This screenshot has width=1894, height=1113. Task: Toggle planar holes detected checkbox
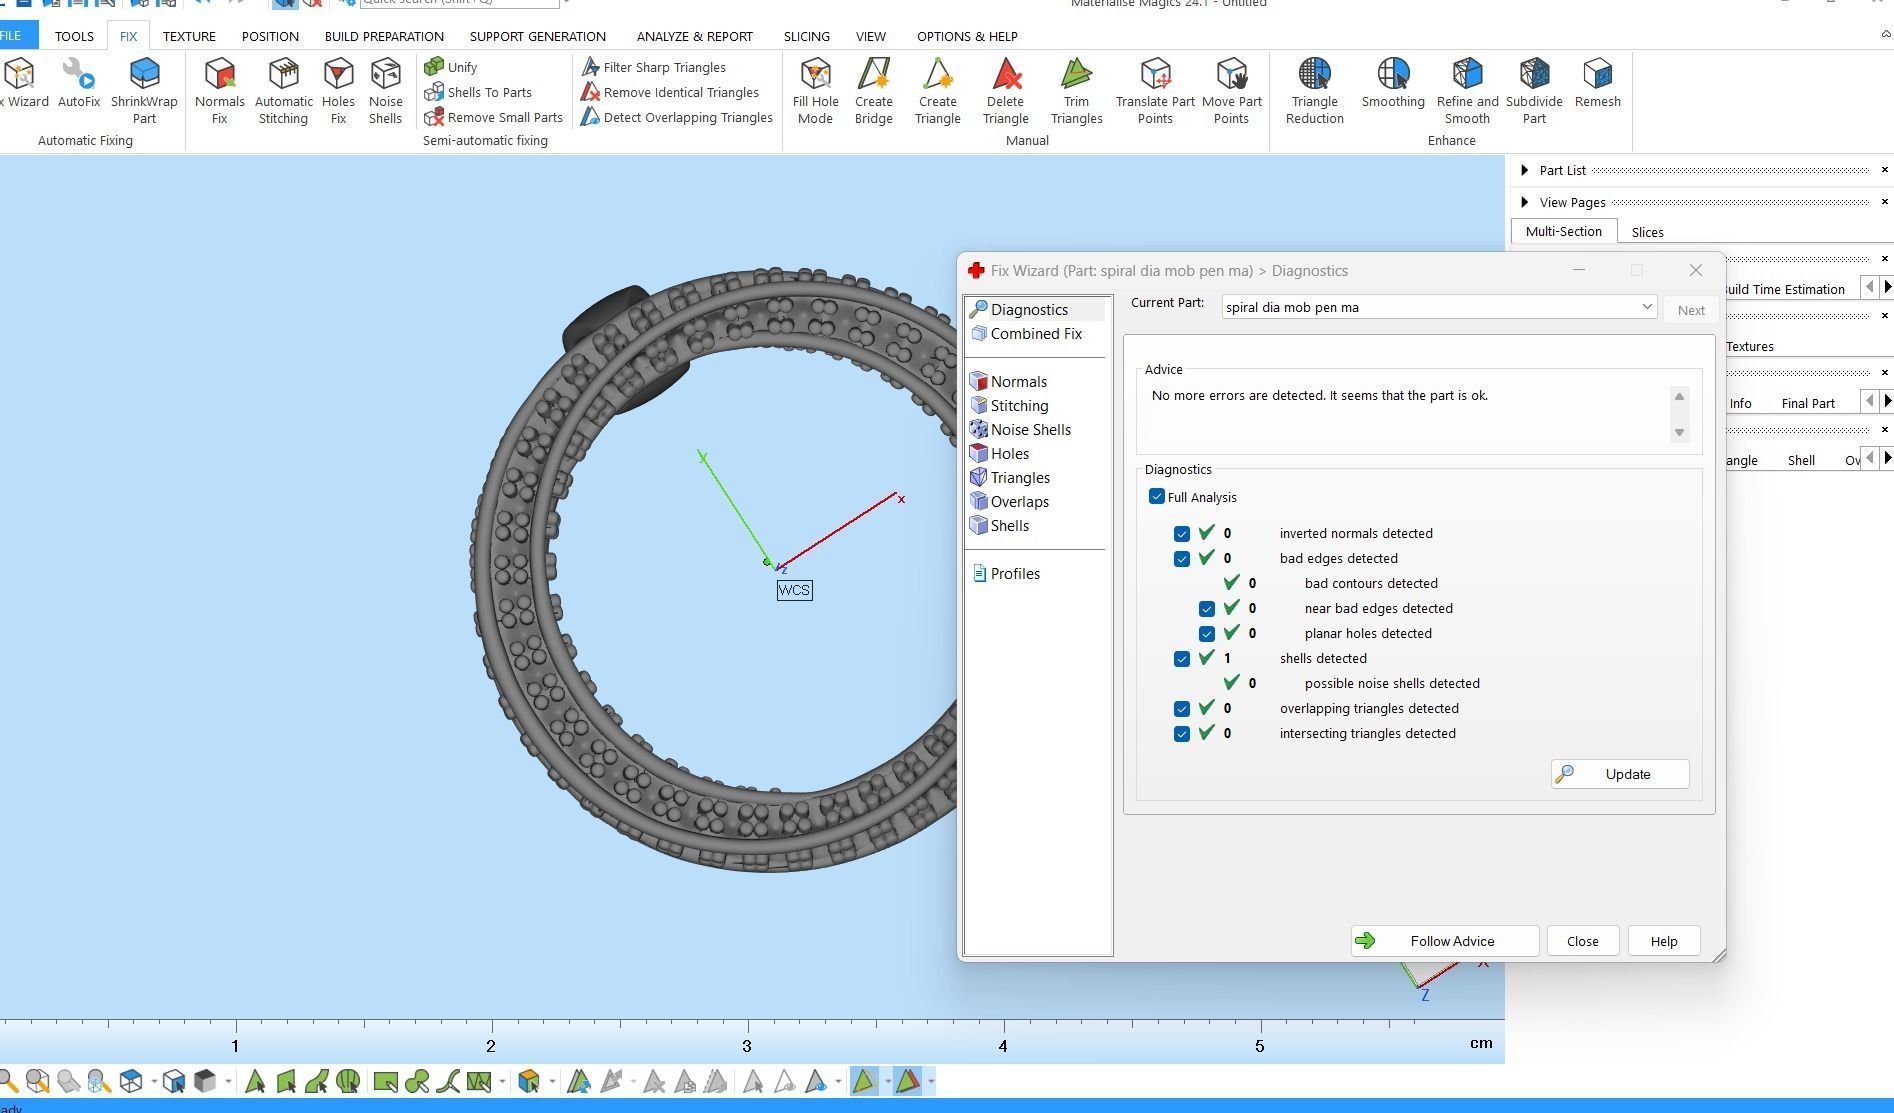[1207, 634]
